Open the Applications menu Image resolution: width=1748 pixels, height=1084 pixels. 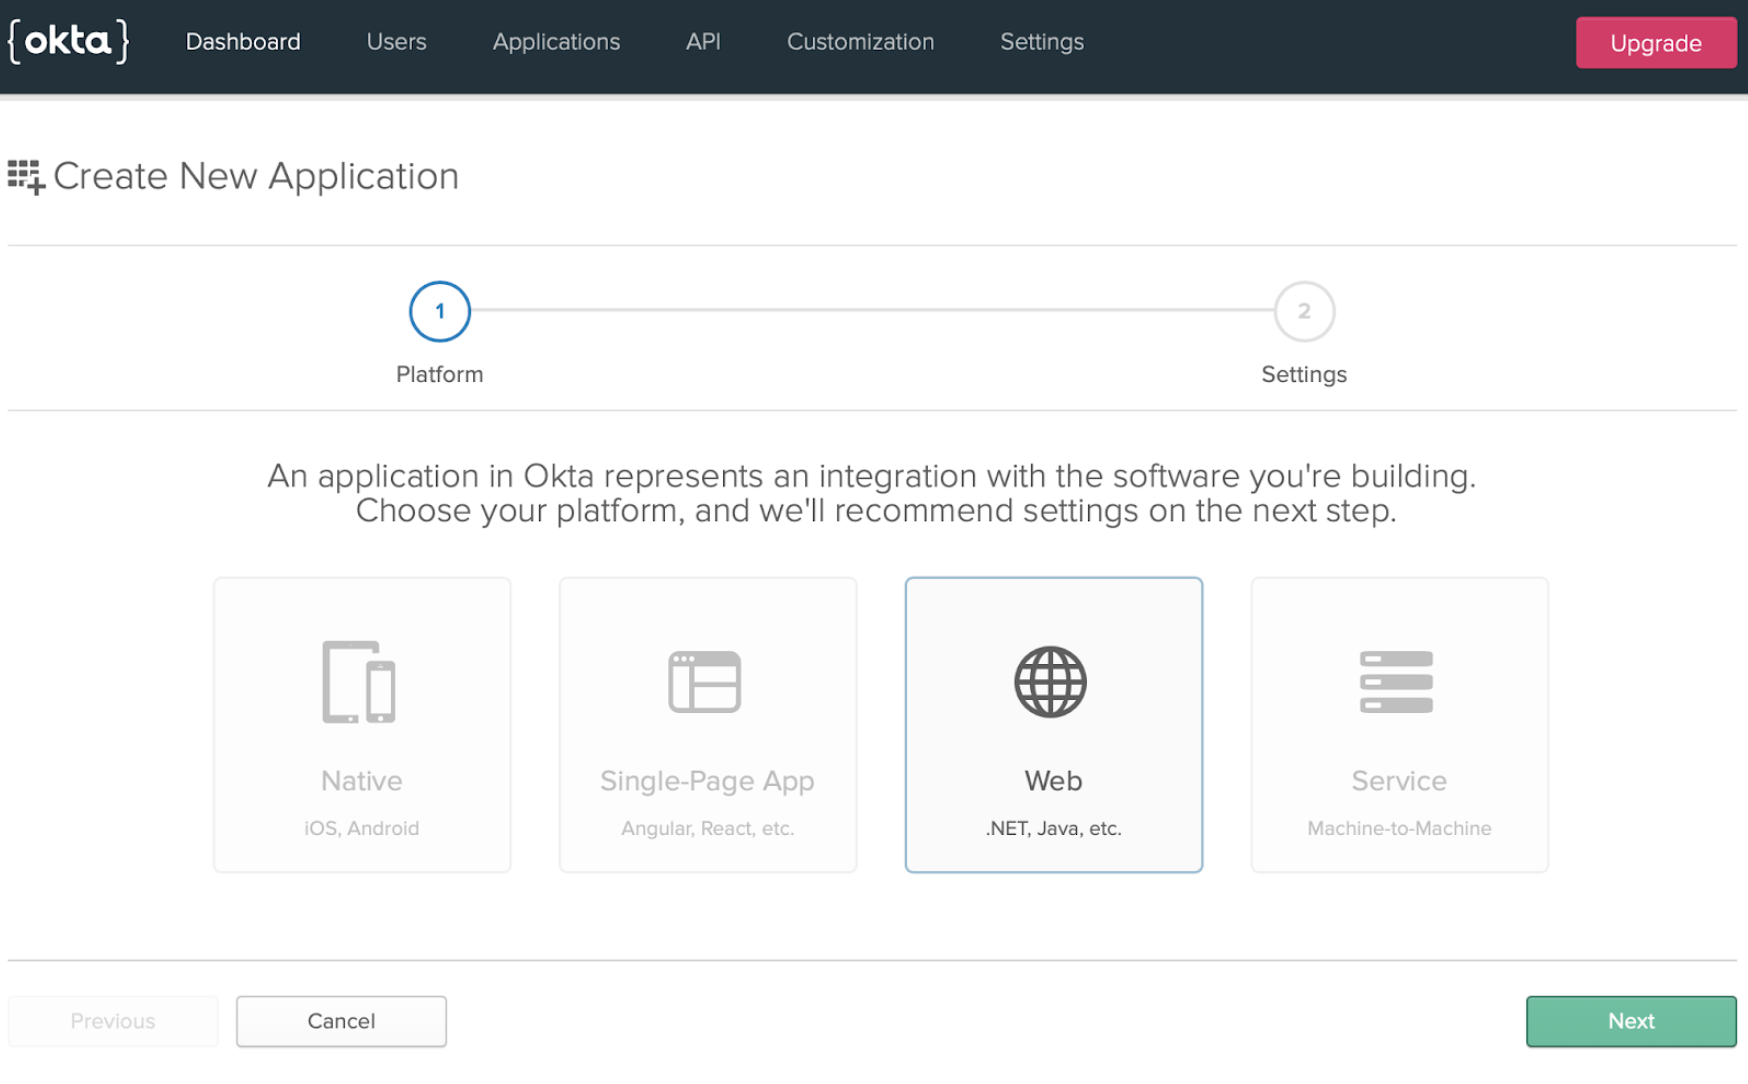pyautogui.click(x=556, y=42)
